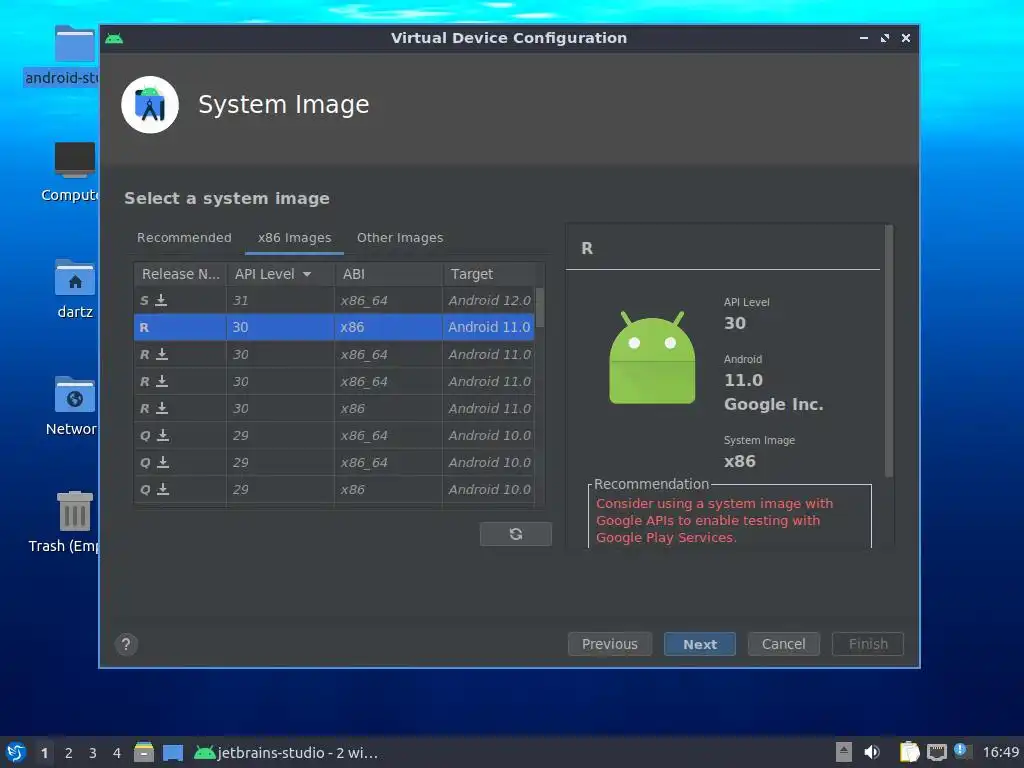
Task: Open the Trash desktop icon
Action: tap(74, 511)
